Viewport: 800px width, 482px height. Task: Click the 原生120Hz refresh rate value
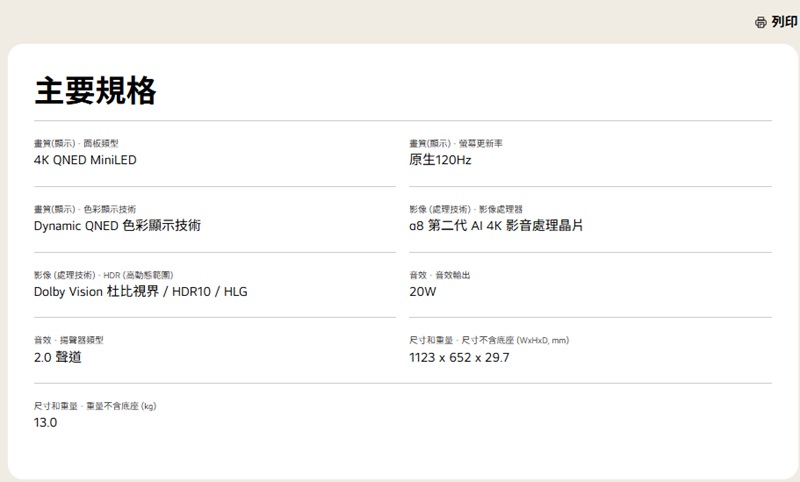pos(440,160)
